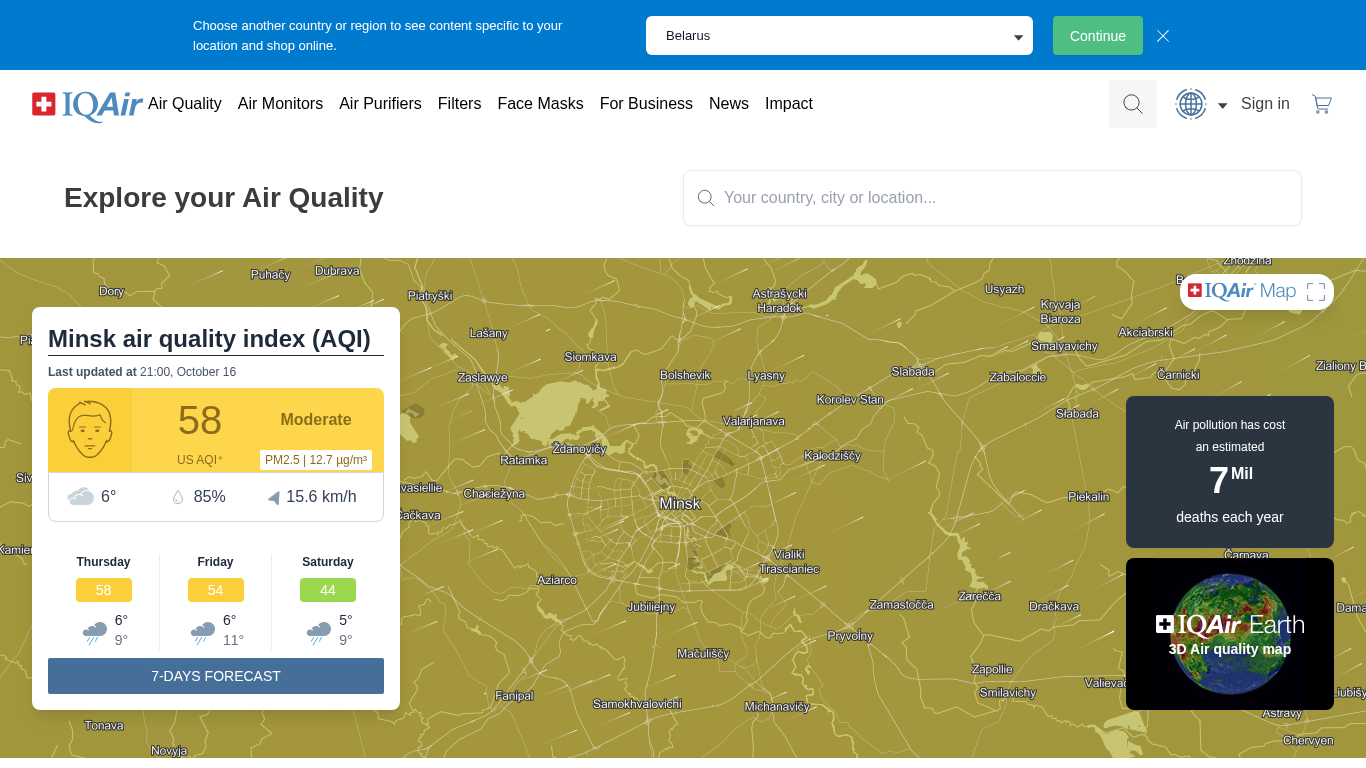The width and height of the screenshot is (1366, 768).
Task: Open the site search magnifier button
Action: click(1133, 104)
